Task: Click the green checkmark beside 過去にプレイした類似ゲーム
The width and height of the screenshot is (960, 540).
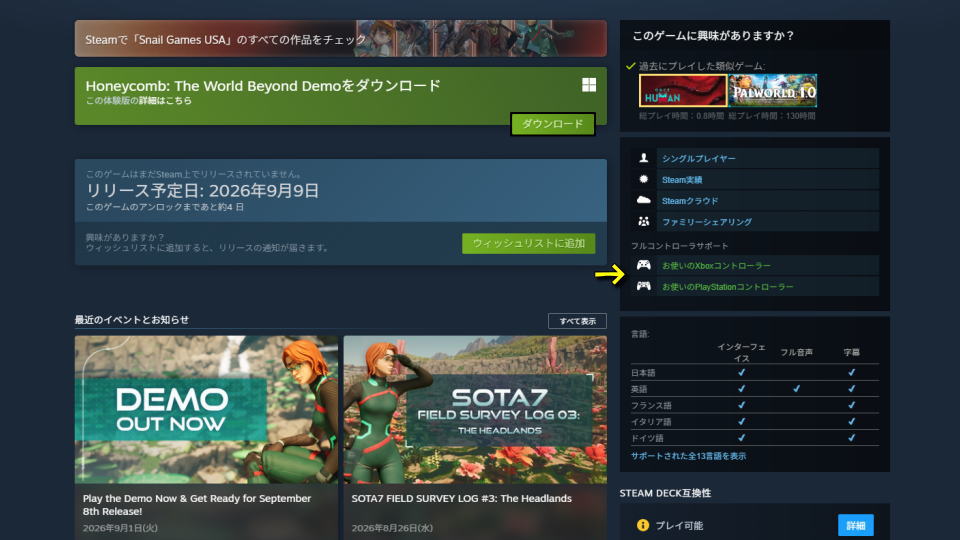Action: tap(631, 66)
